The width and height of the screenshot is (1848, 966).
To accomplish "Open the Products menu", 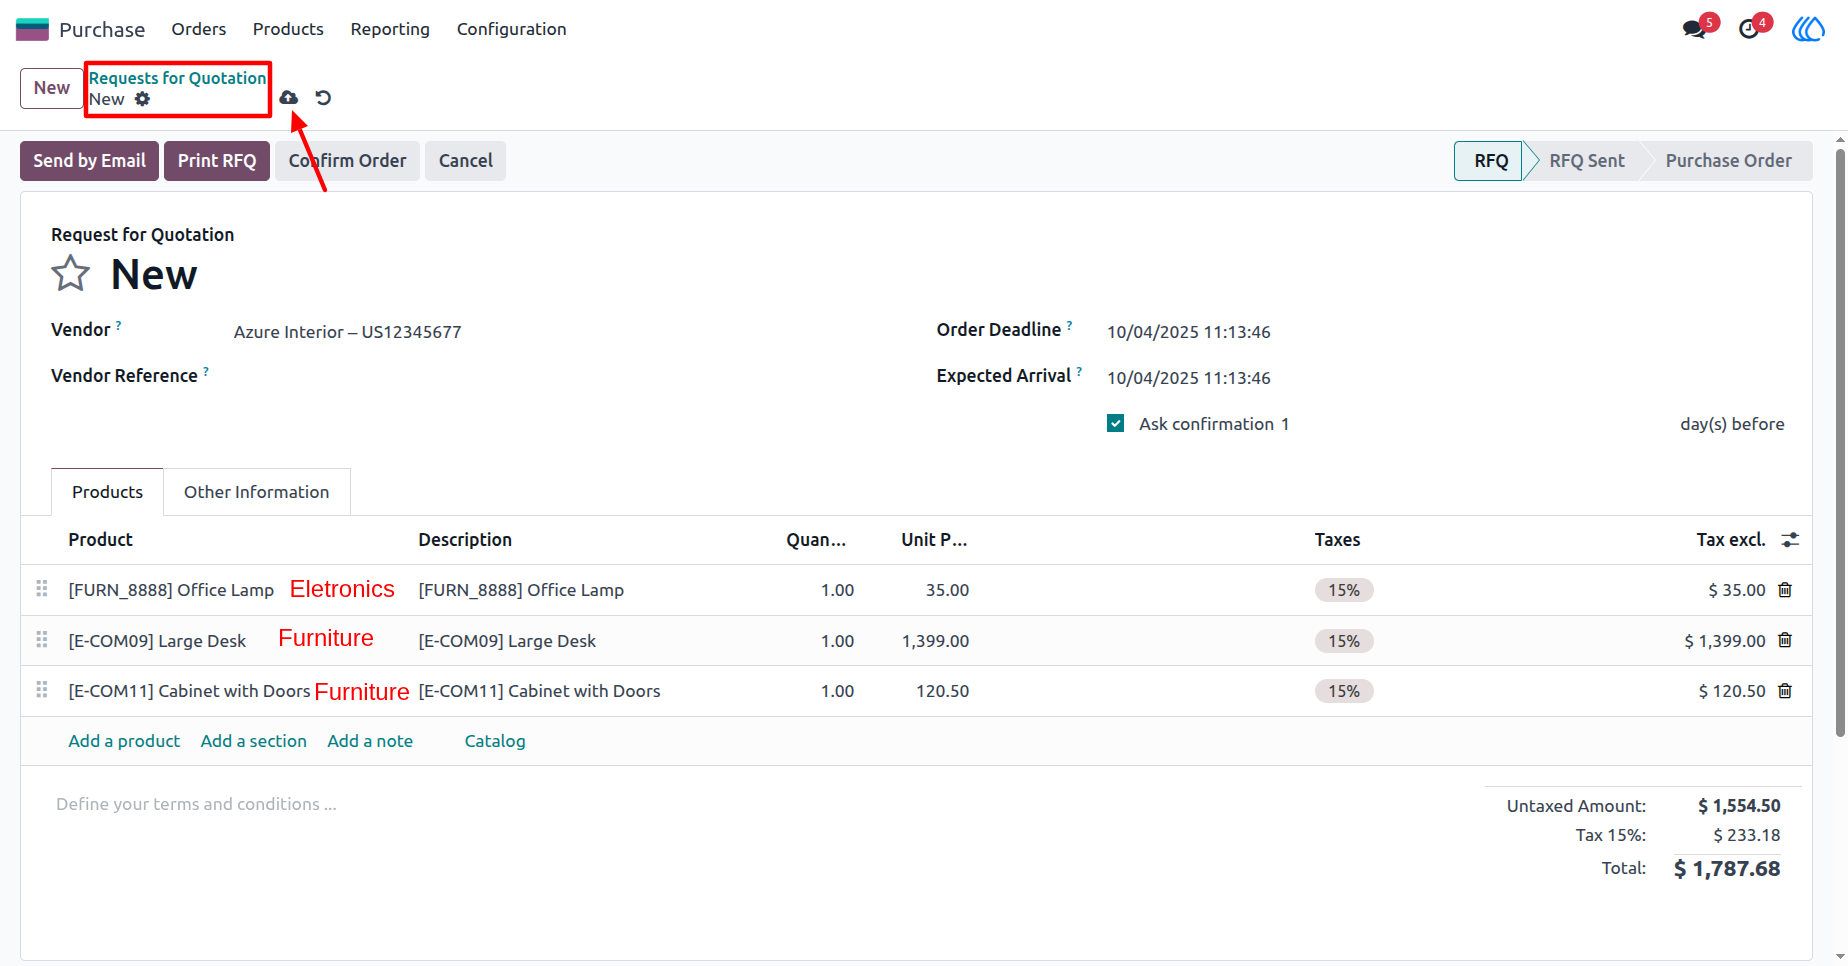I will [x=288, y=29].
